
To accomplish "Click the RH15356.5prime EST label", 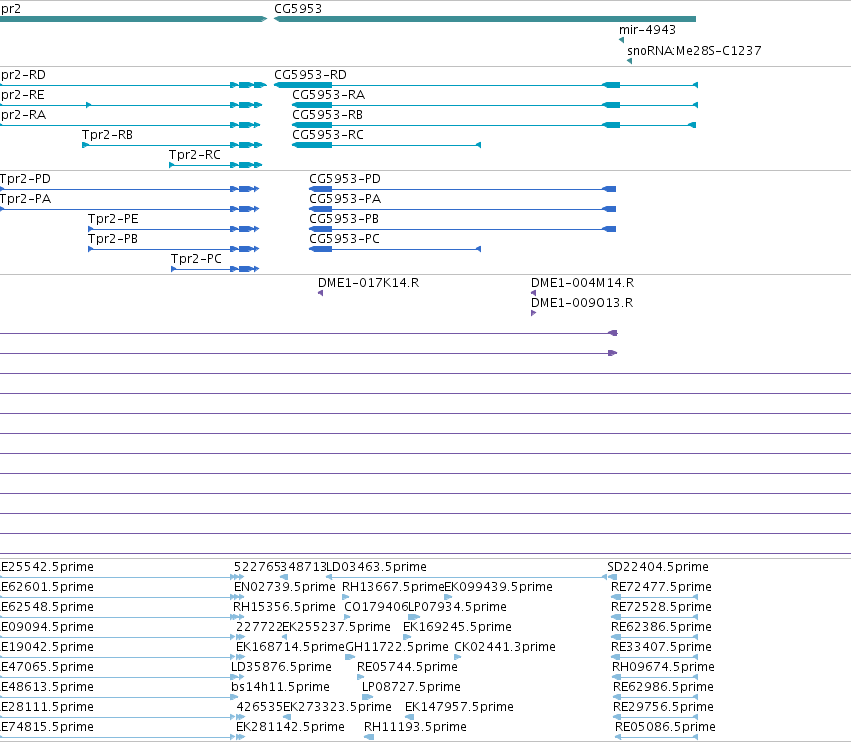I will (284, 607).
